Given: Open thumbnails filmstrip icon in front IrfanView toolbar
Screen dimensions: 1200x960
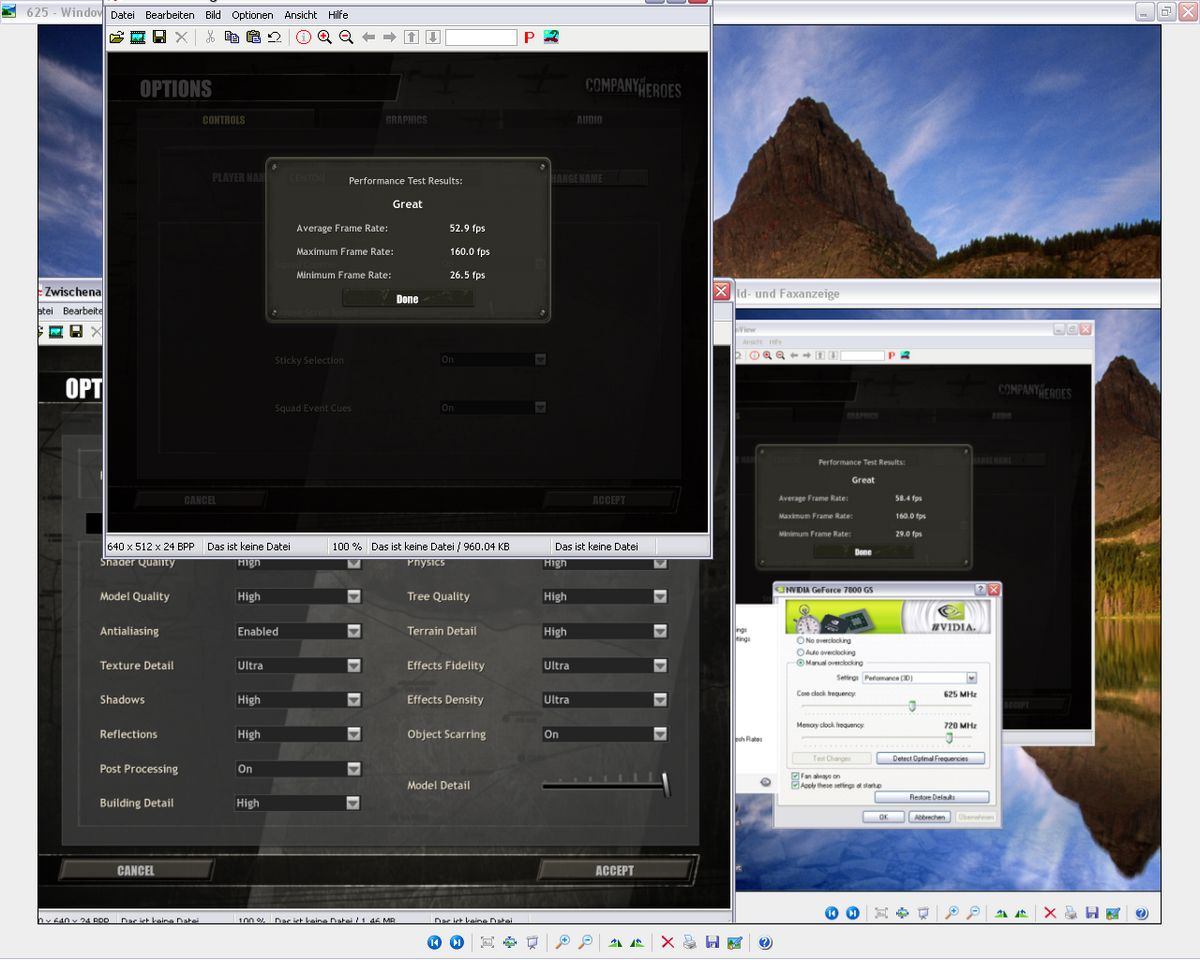Looking at the screenshot, I should [137, 37].
